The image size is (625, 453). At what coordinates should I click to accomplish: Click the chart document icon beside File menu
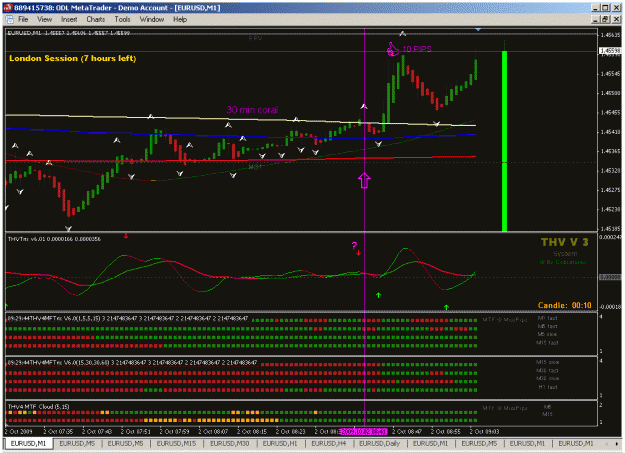(9, 19)
